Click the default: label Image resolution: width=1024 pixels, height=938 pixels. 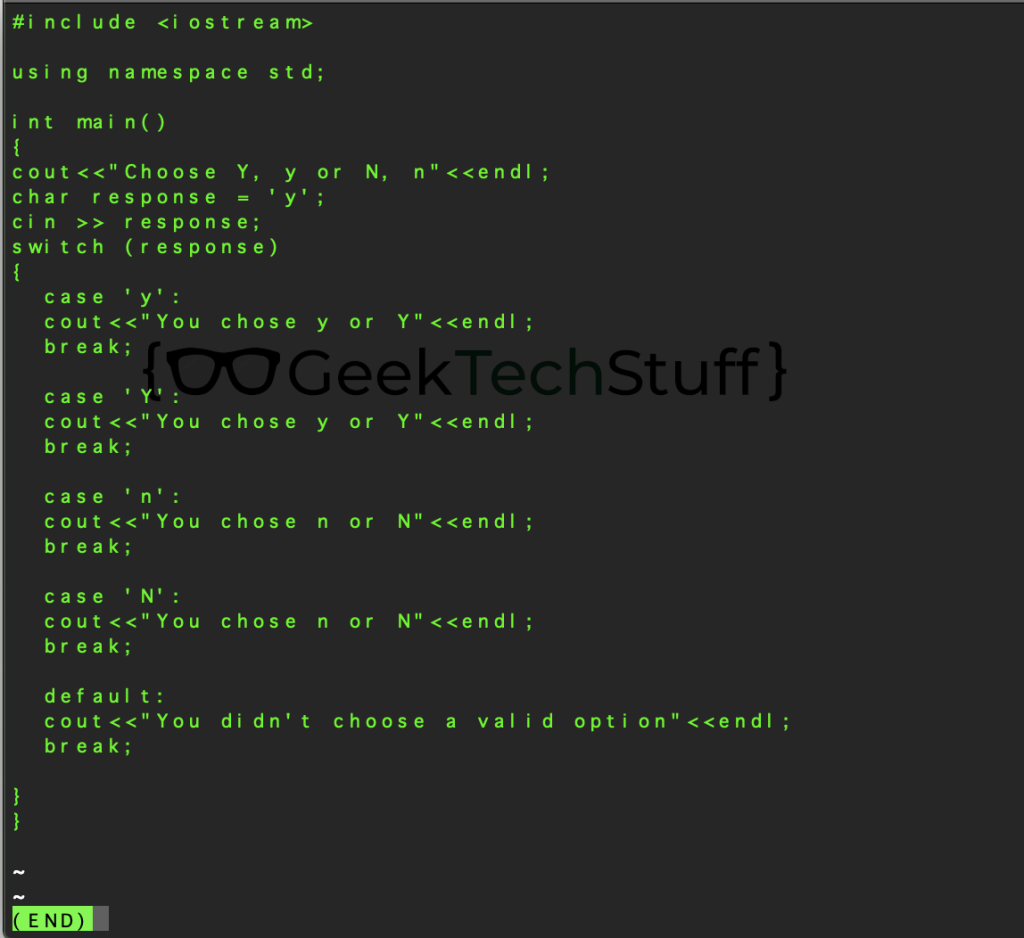(104, 697)
